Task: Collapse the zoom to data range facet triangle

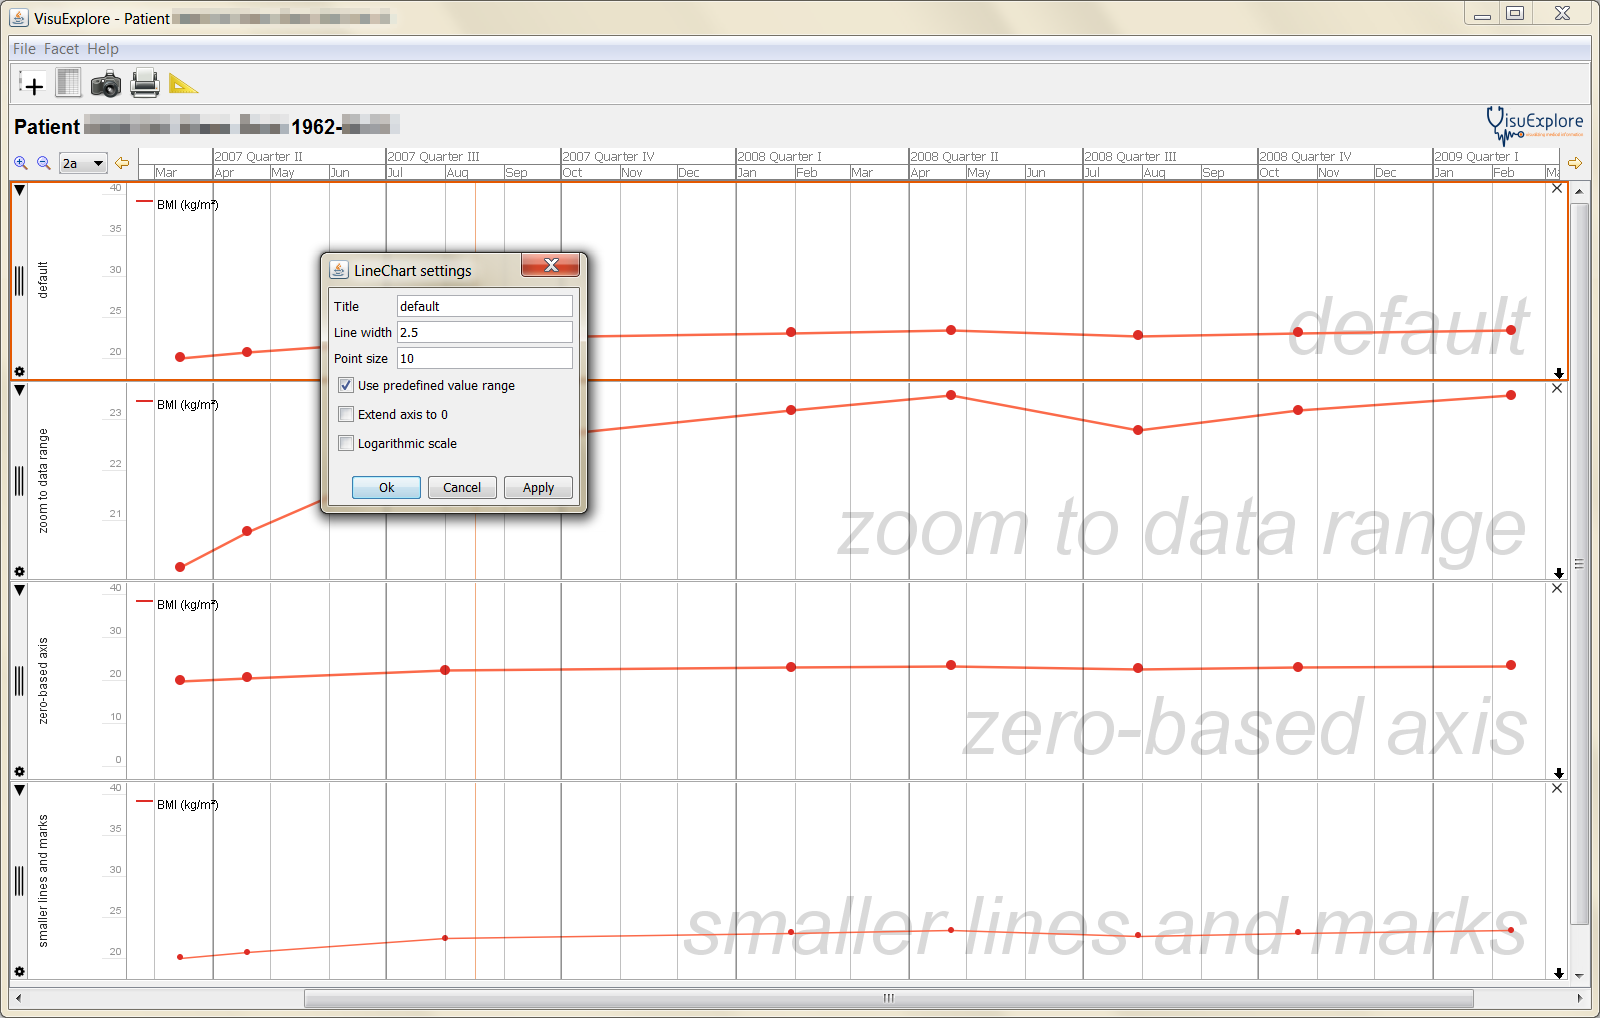Action: 19,390
